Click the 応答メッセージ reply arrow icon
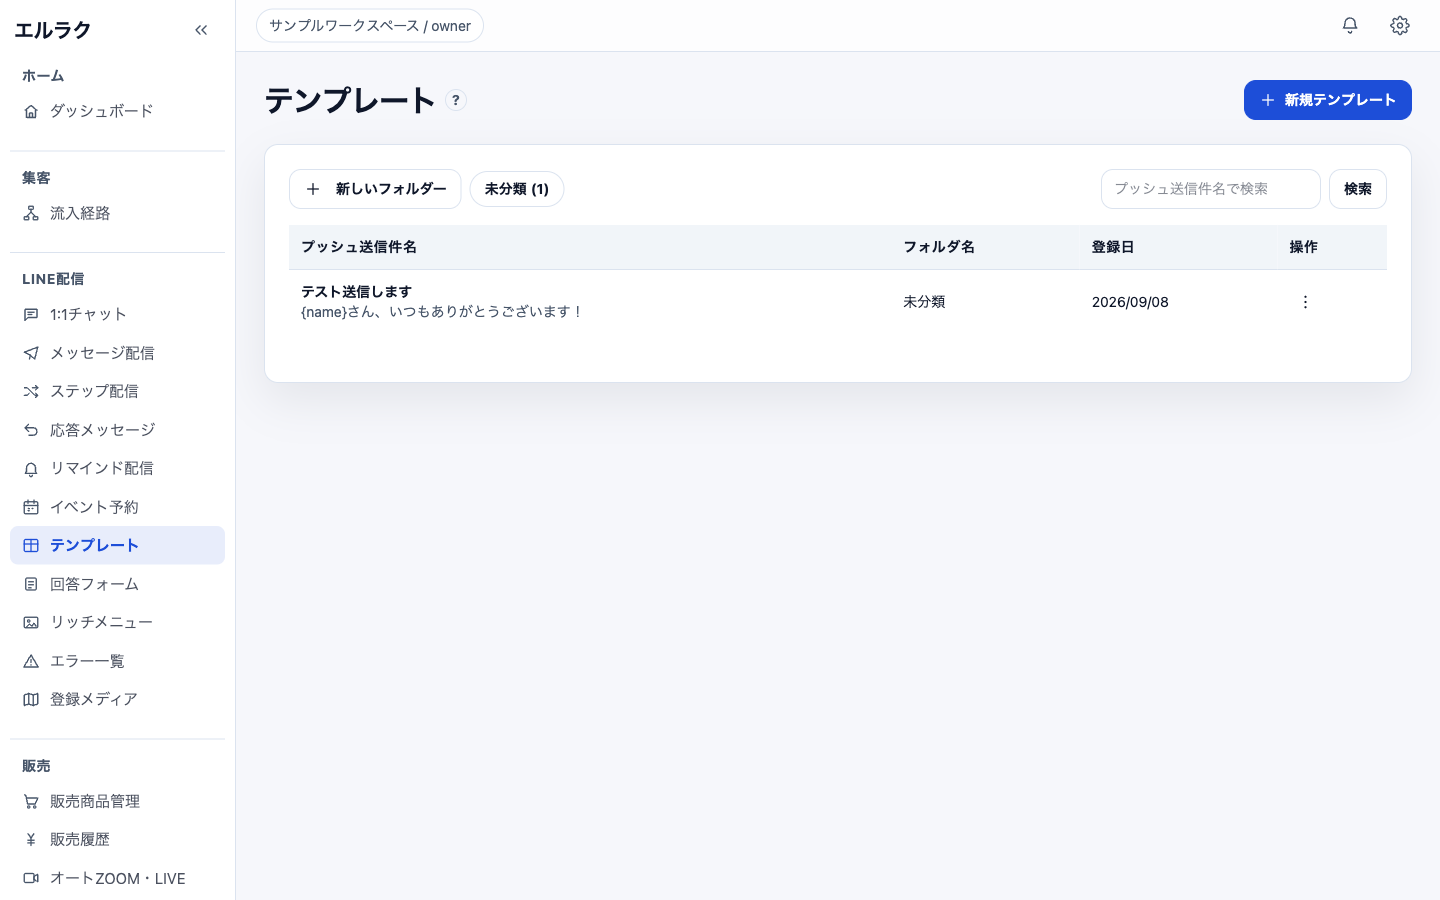 tap(31, 430)
